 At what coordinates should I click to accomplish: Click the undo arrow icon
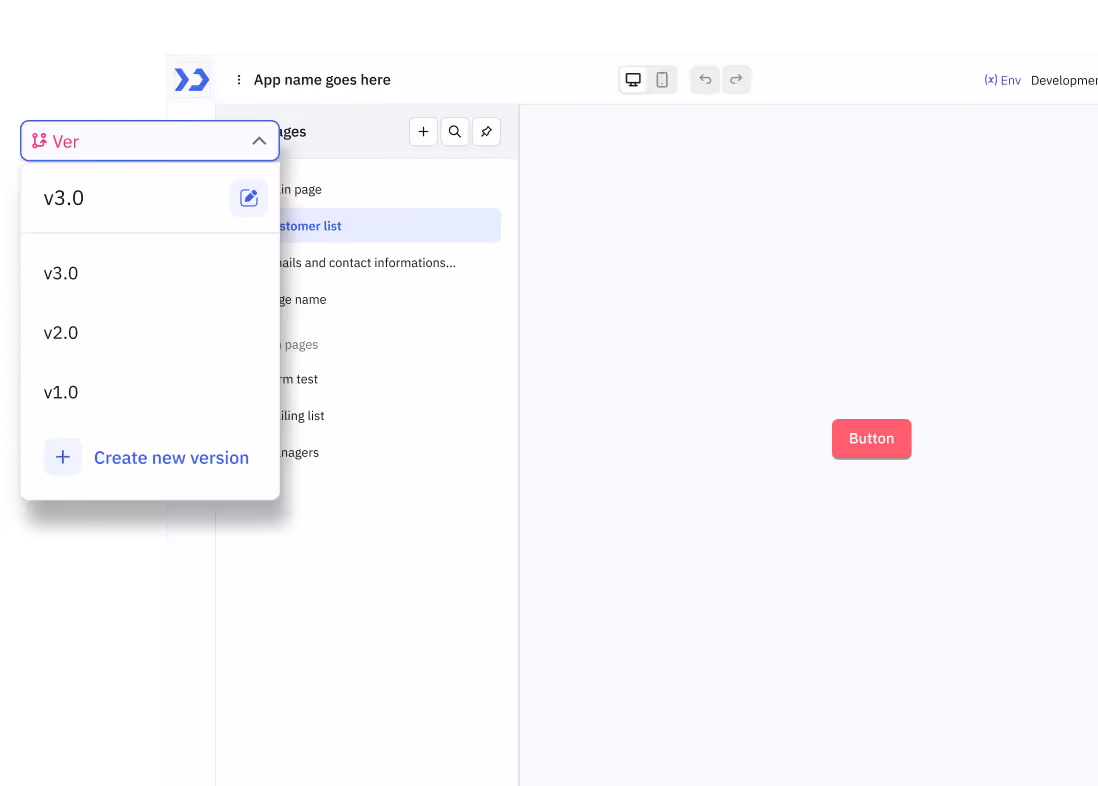pyautogui.click(x=705, y=80)
